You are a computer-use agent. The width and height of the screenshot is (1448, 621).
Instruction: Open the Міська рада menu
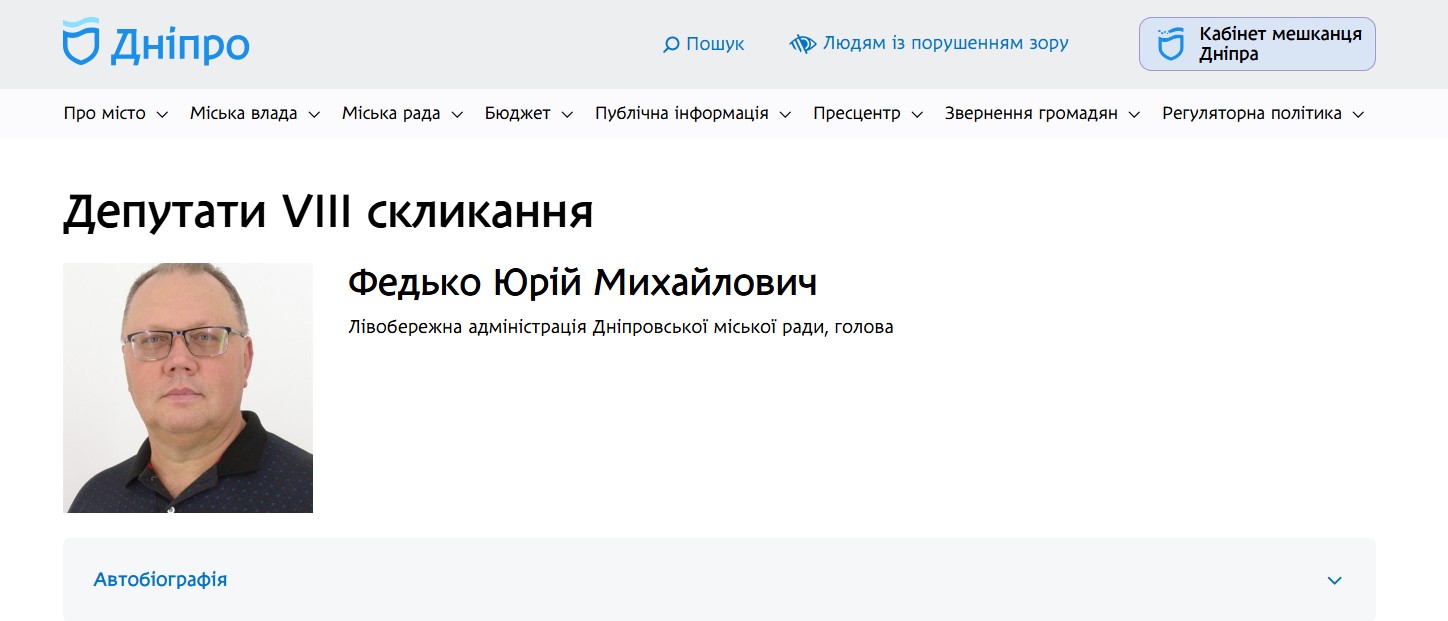(x=391, y=114)
